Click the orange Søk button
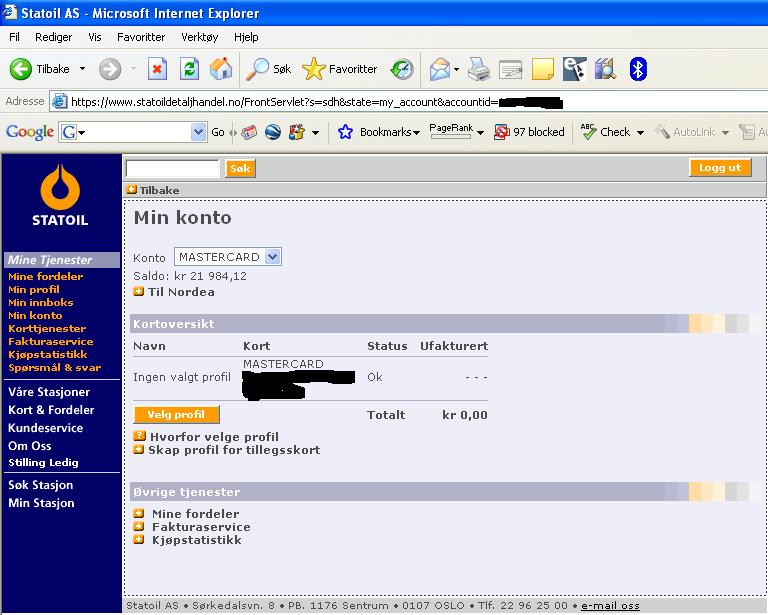 [240, 168]
